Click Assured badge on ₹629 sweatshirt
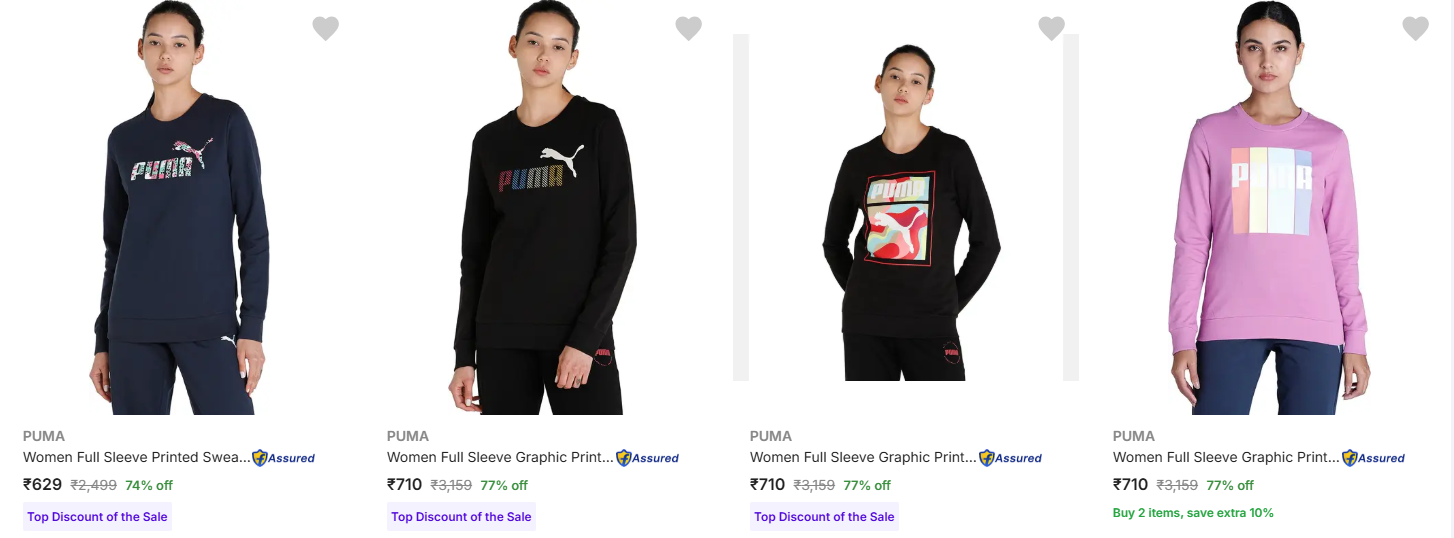Screen dimensions: 1454x538 (284, 458)
